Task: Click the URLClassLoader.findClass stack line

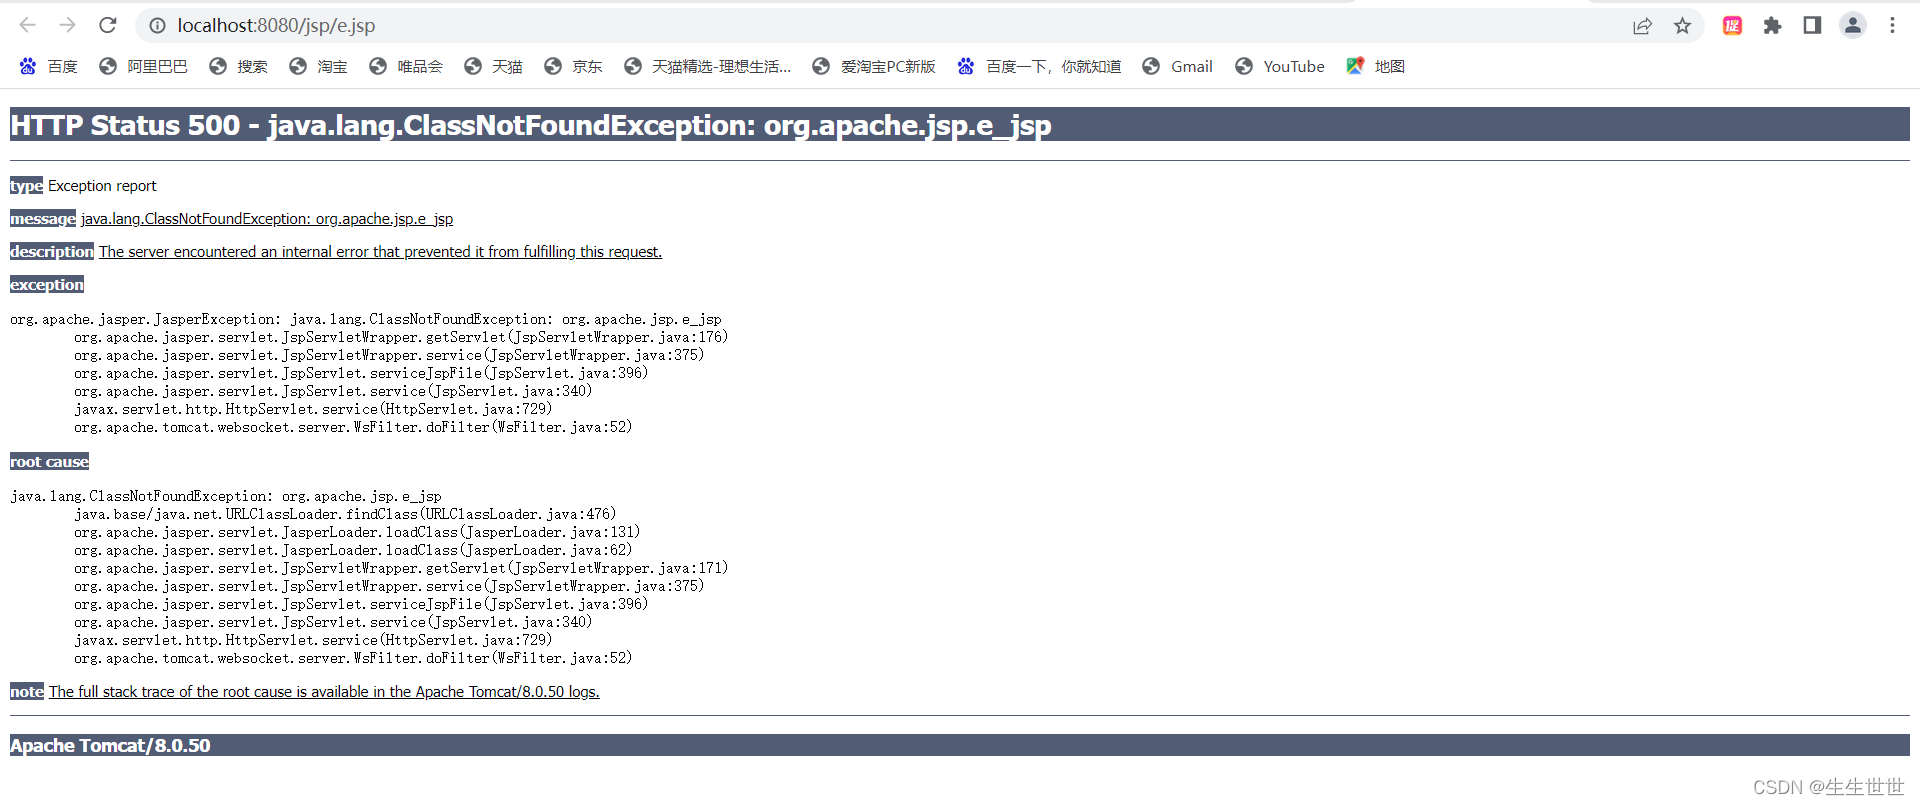Action: pos(345,515)
